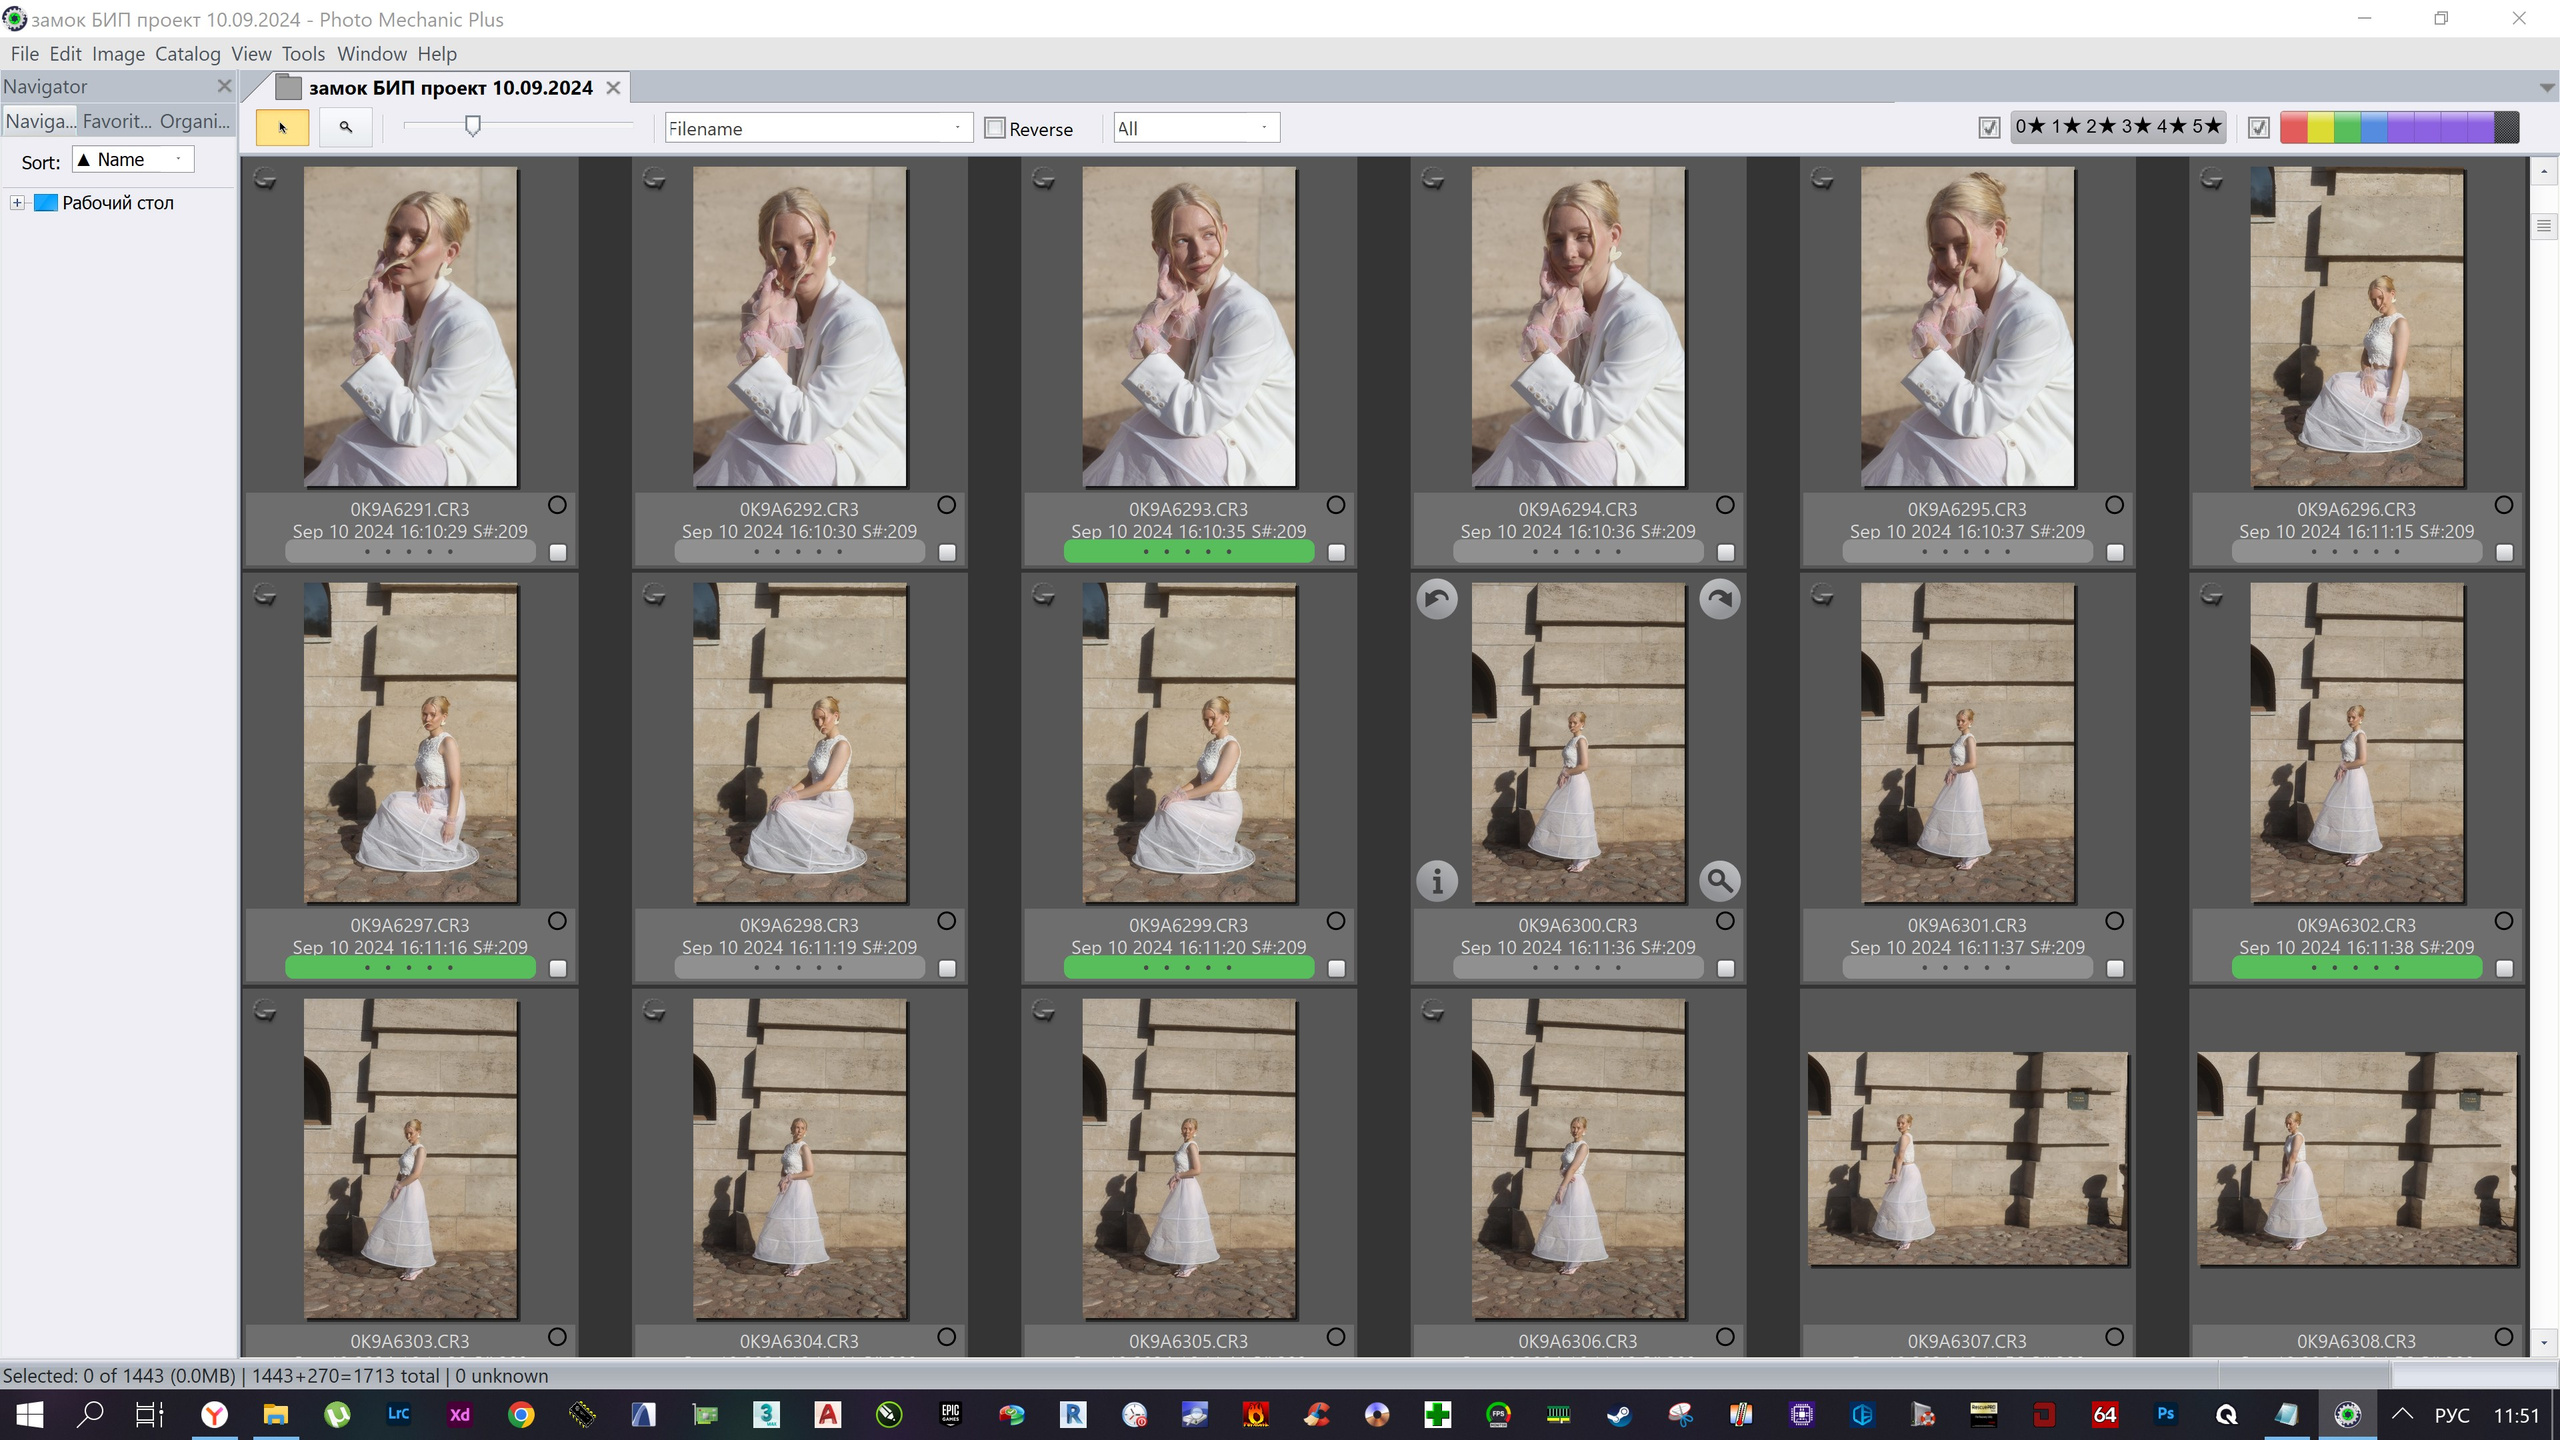Open the All filter dropdown
Viewport: 2560px width, 1440px height.
click(1196, 128)
